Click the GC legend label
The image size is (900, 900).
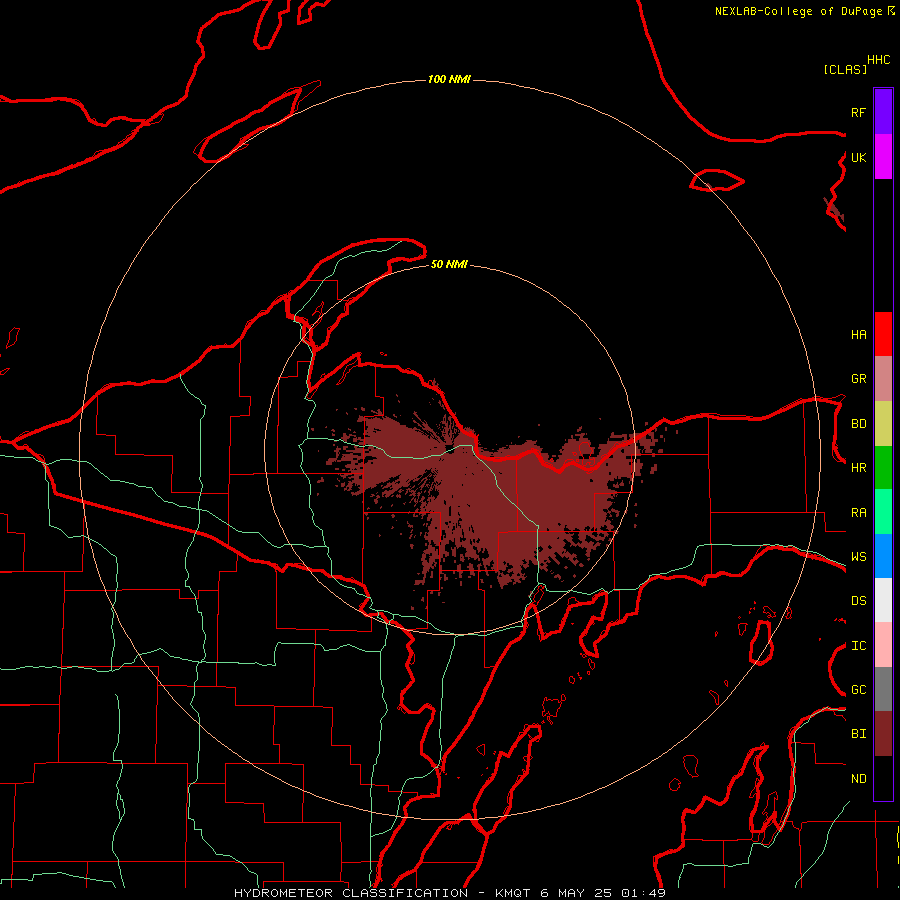[x=858, y=689]
